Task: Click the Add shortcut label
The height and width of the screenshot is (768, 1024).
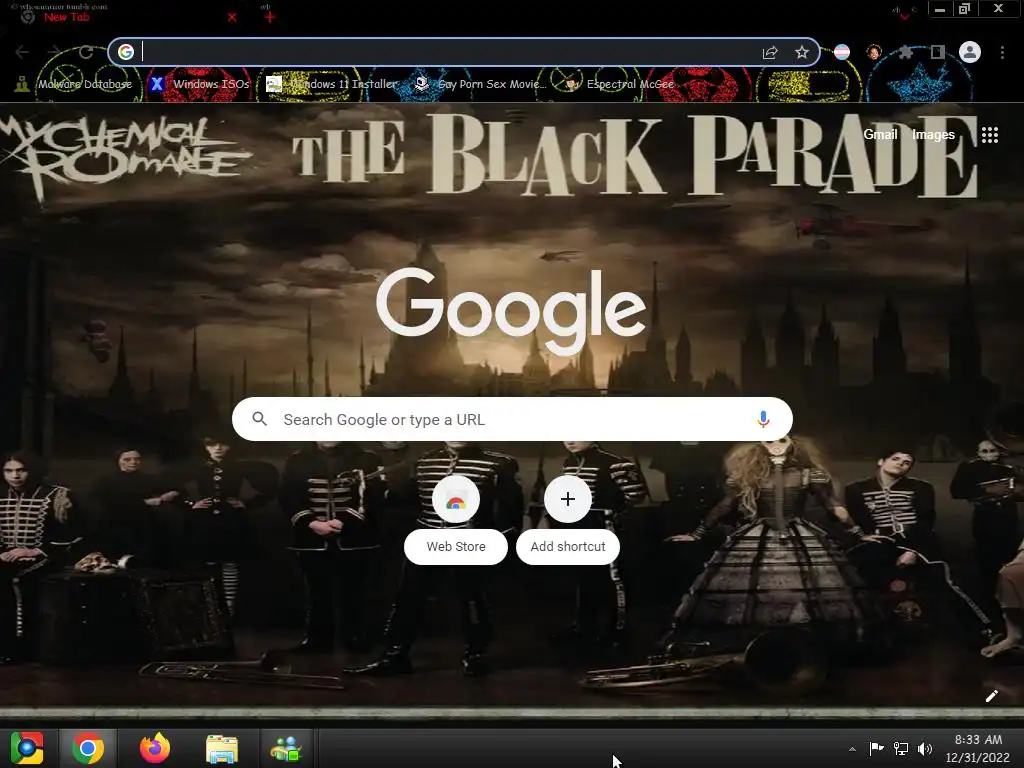Action: click(x=568, y=547)
